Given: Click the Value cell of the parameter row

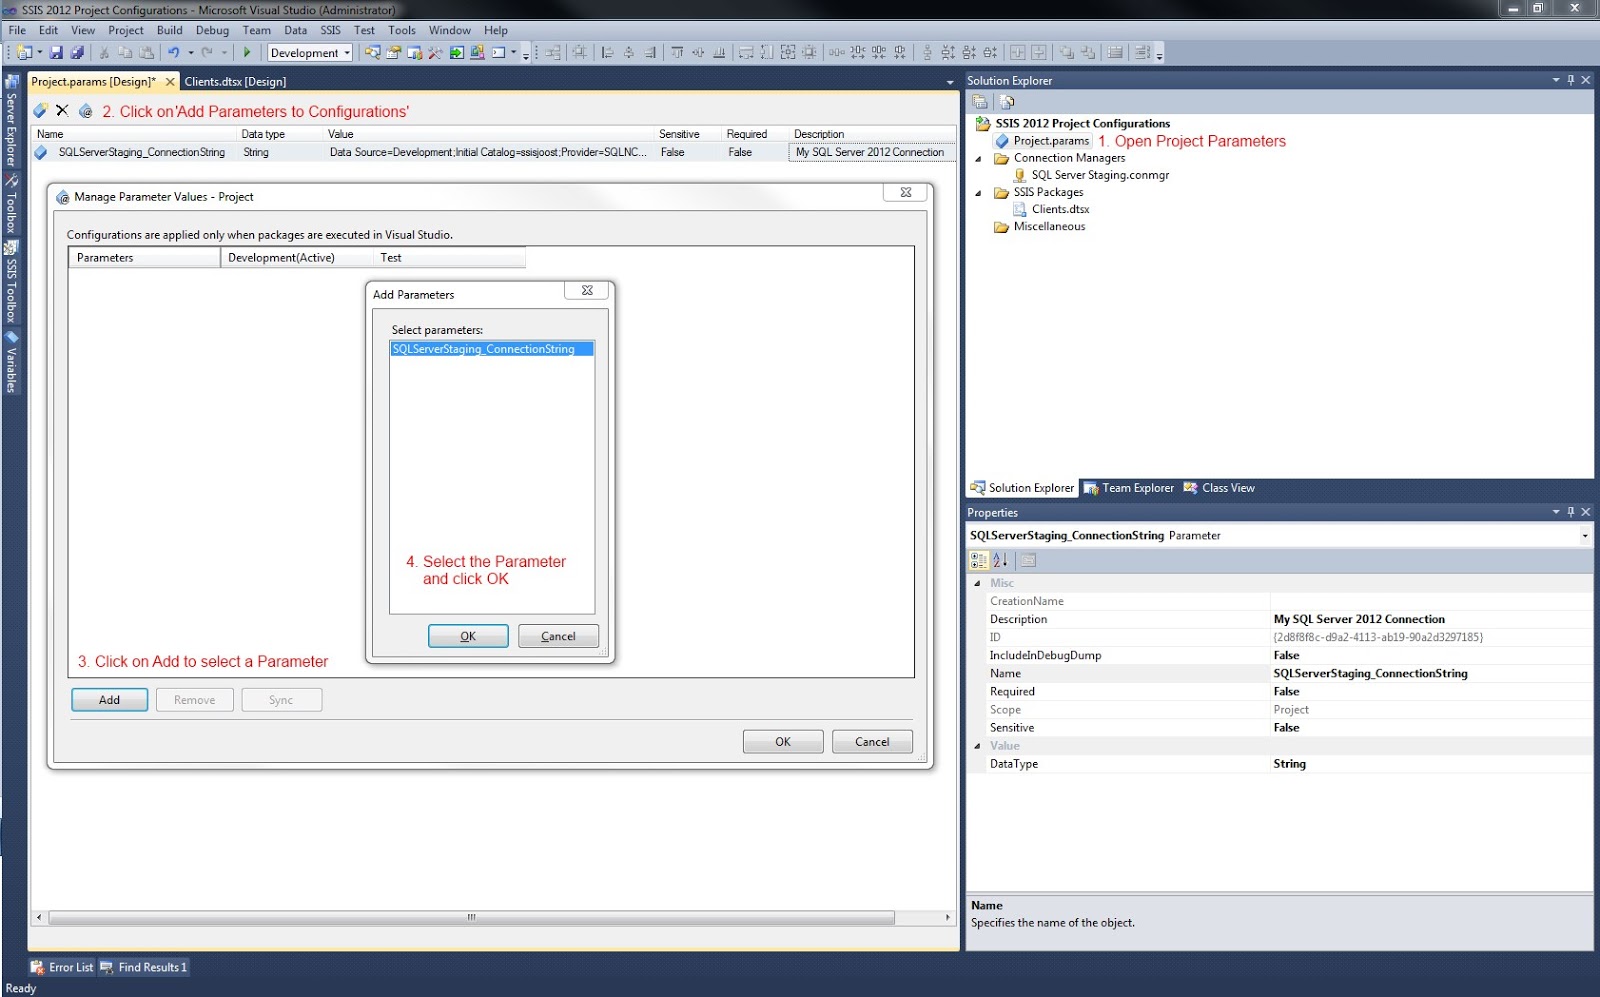Looking at the screenshot, I should click(x=488, y=152).
